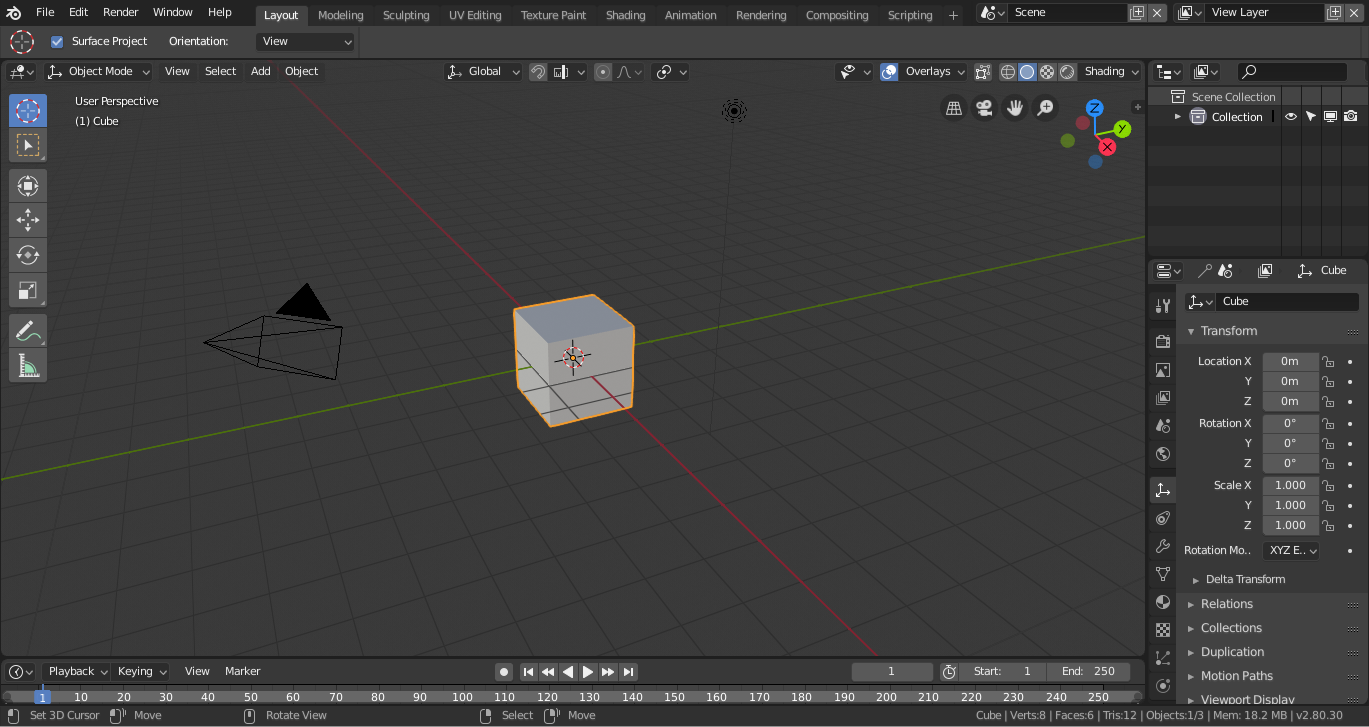
Task: Switch to wireframe shading mode
Action: click(1008, 71)
